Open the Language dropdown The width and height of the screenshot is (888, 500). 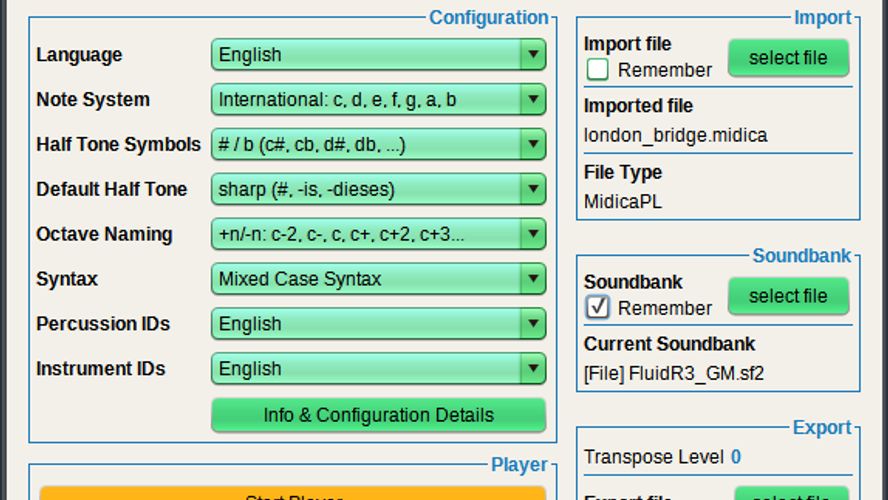(378, 55)
